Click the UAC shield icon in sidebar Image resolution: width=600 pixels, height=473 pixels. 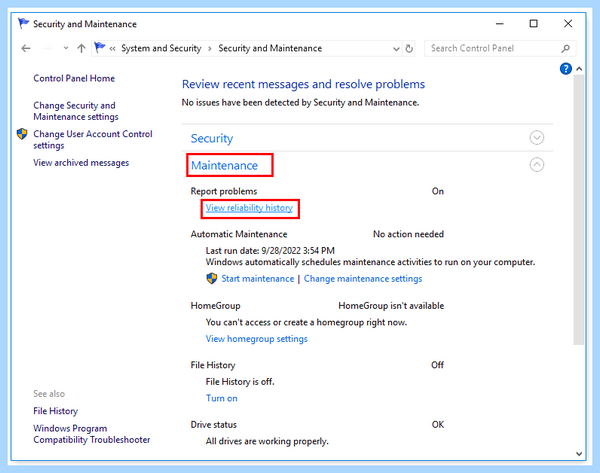click(x=22, y=134)
